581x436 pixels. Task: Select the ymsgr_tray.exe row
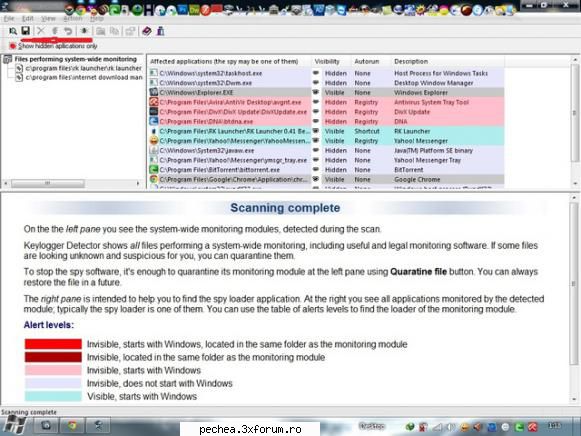point(326,160)
